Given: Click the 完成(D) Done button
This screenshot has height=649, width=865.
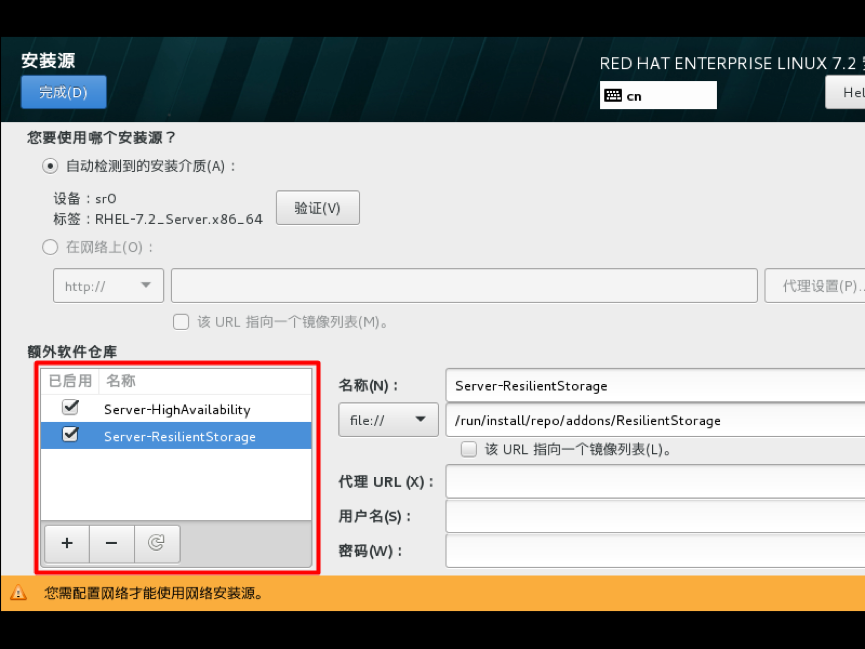Looking at the screenshot, I should 63,92.
